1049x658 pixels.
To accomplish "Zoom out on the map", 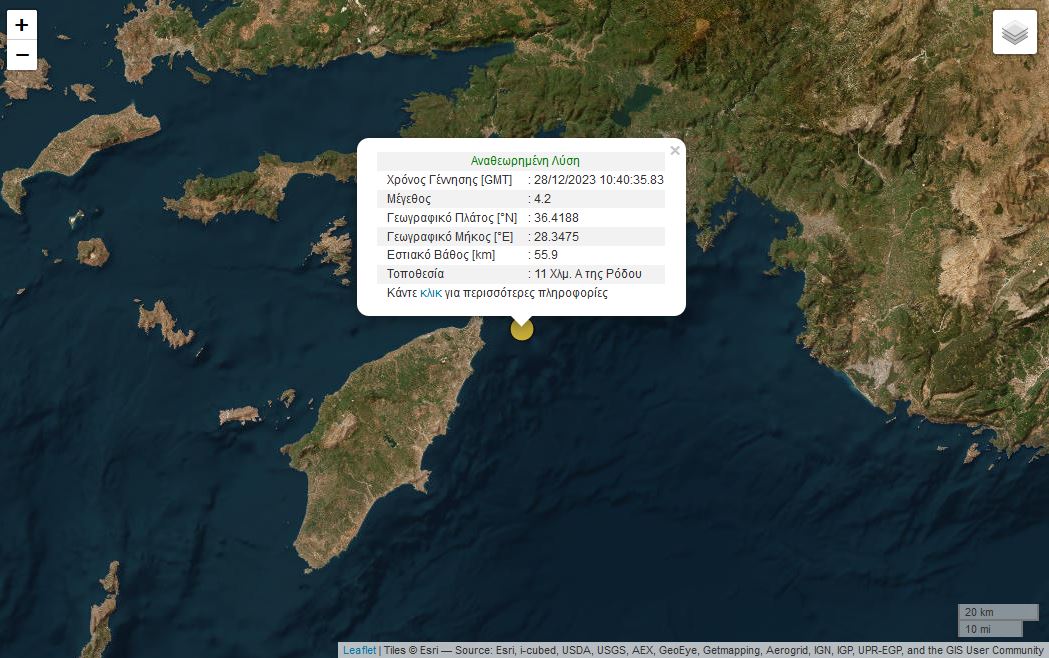I will [x=22, y=55].
